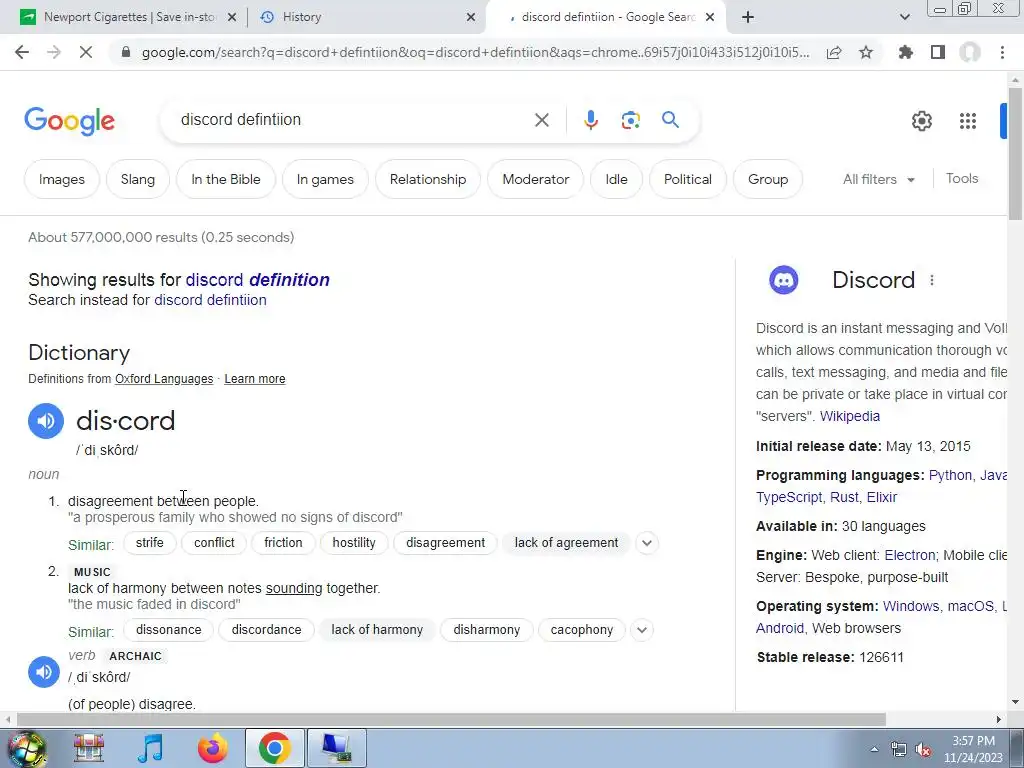Open the Google apps grid

click(968, 121)
